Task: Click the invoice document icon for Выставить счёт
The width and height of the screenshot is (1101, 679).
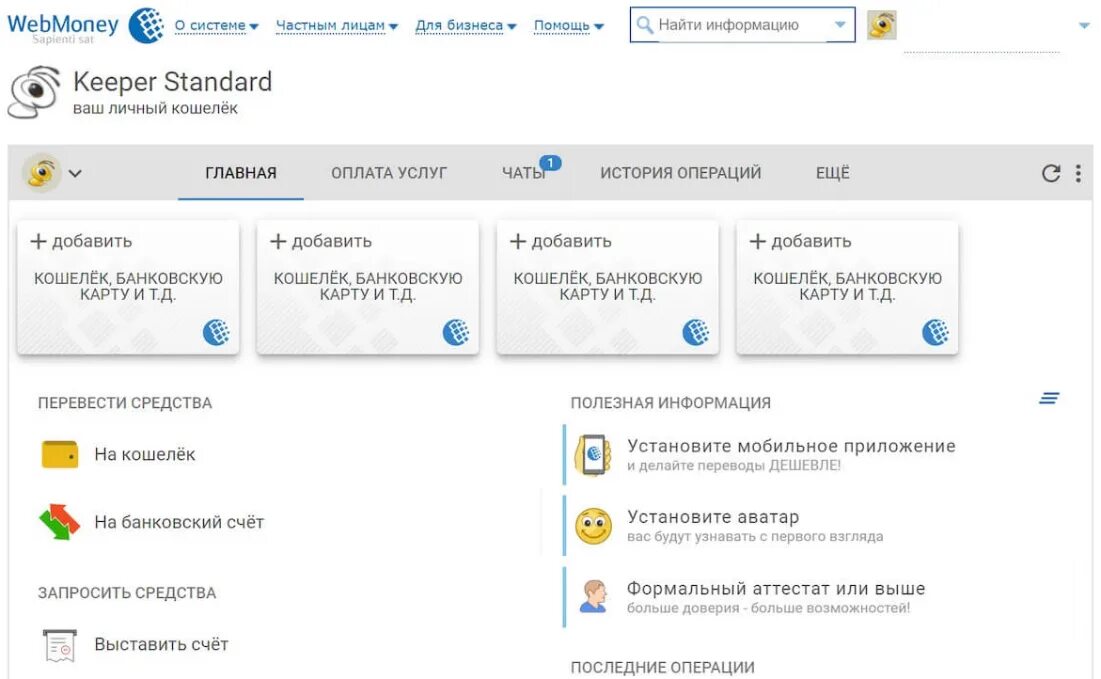Action: pos(60,645)
